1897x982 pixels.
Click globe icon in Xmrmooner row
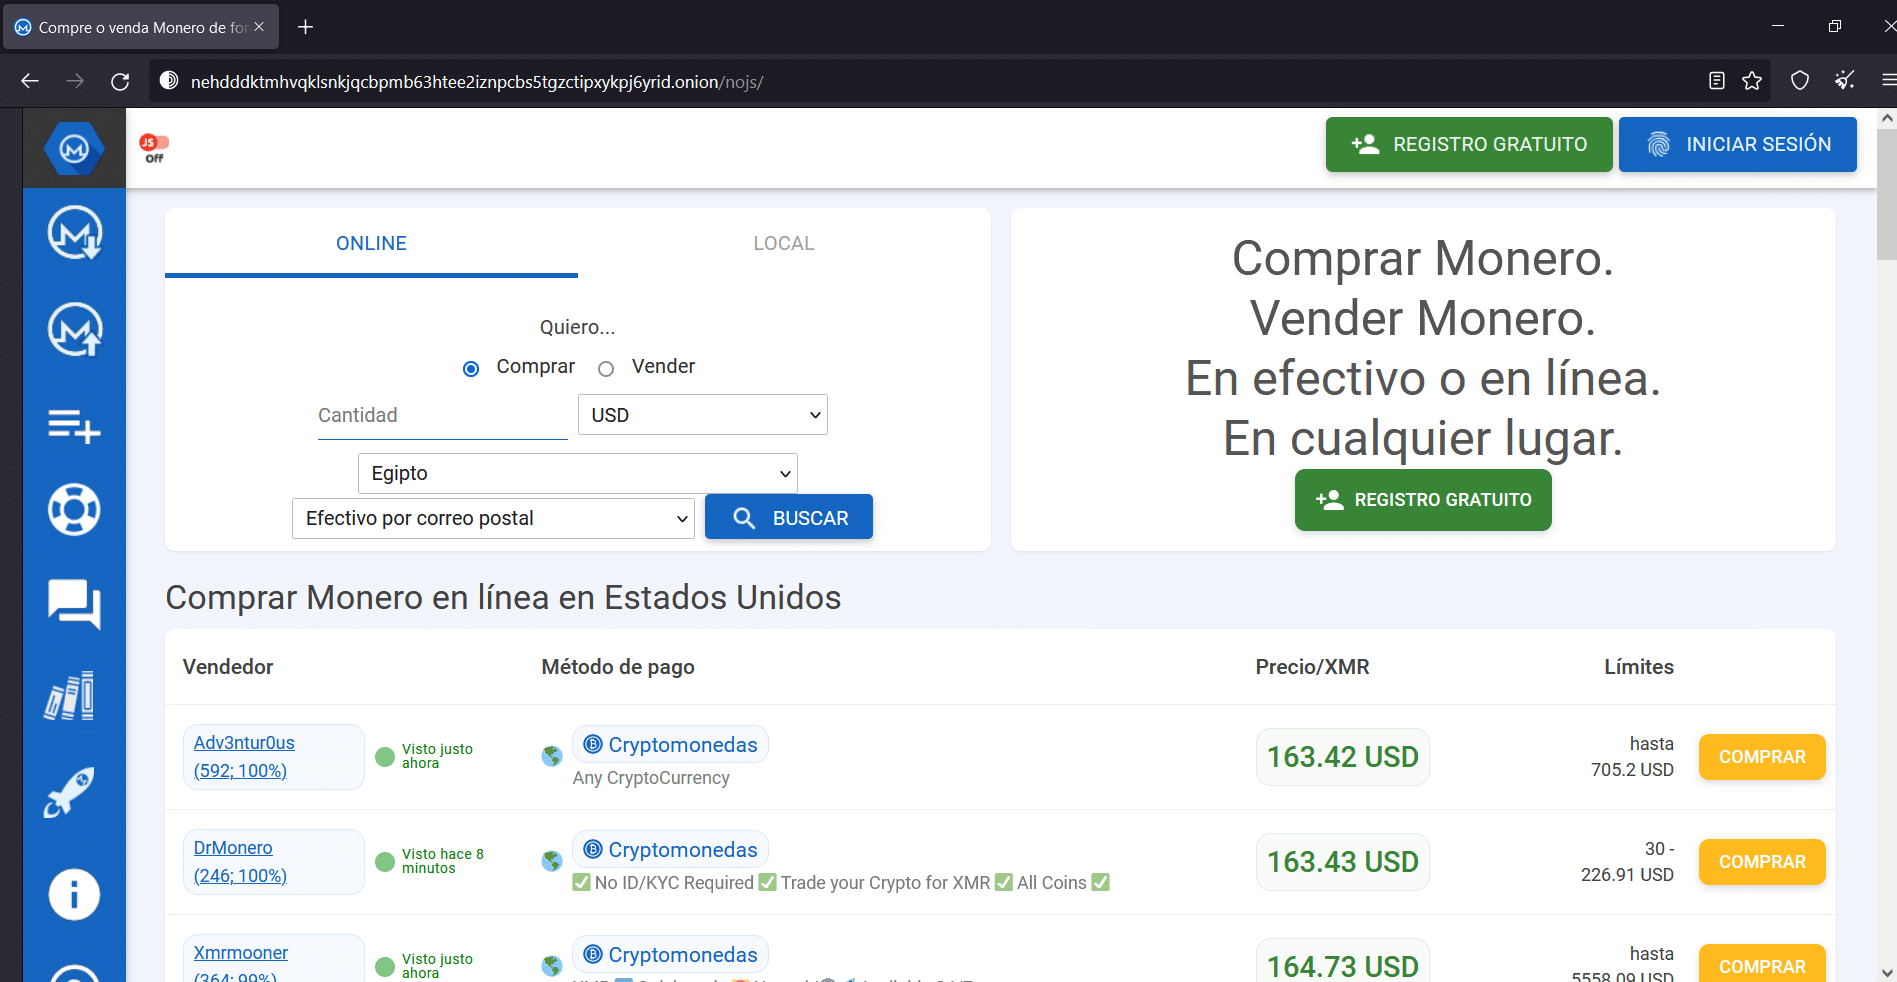552,966
